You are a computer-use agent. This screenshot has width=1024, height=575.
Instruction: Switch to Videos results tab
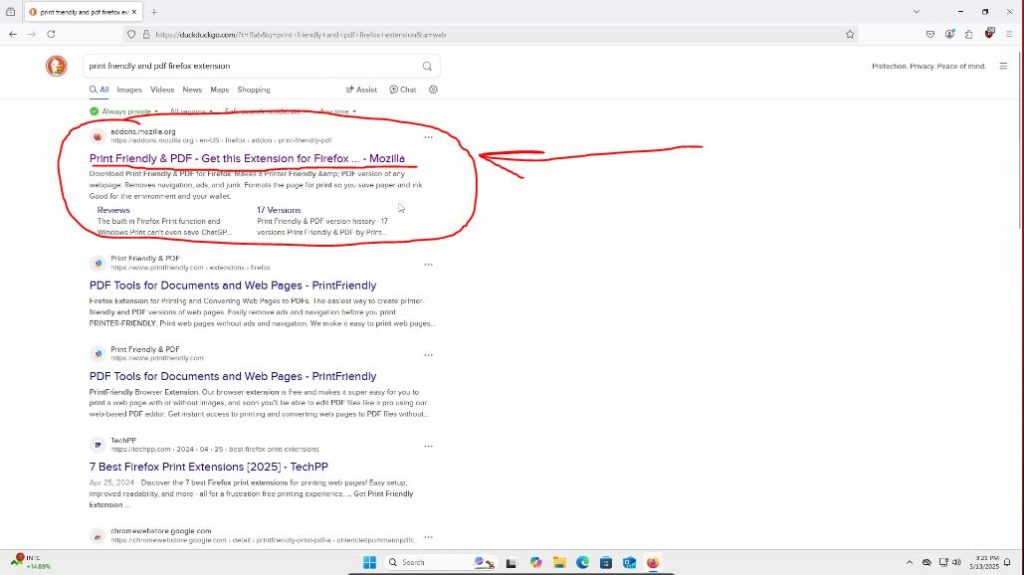coord(162,90)
